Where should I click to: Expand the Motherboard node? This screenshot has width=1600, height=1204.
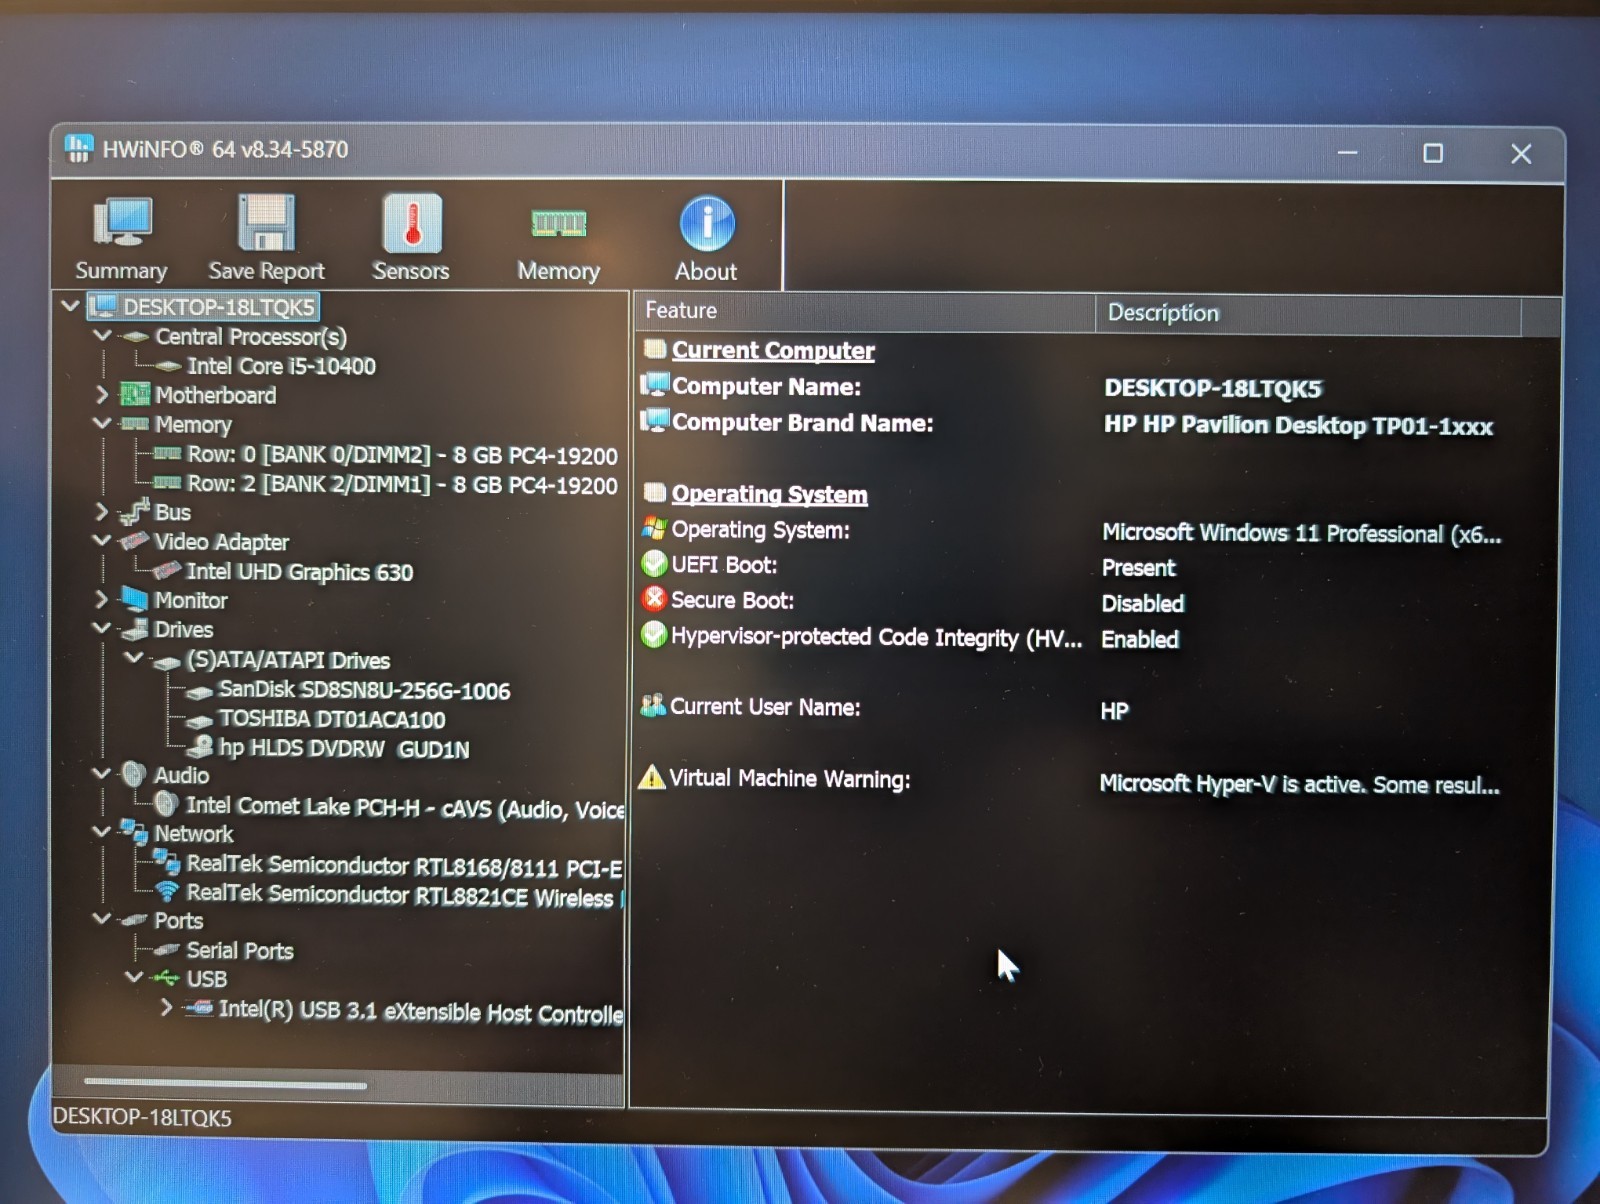pyautogui.click(x=102, y=395)
